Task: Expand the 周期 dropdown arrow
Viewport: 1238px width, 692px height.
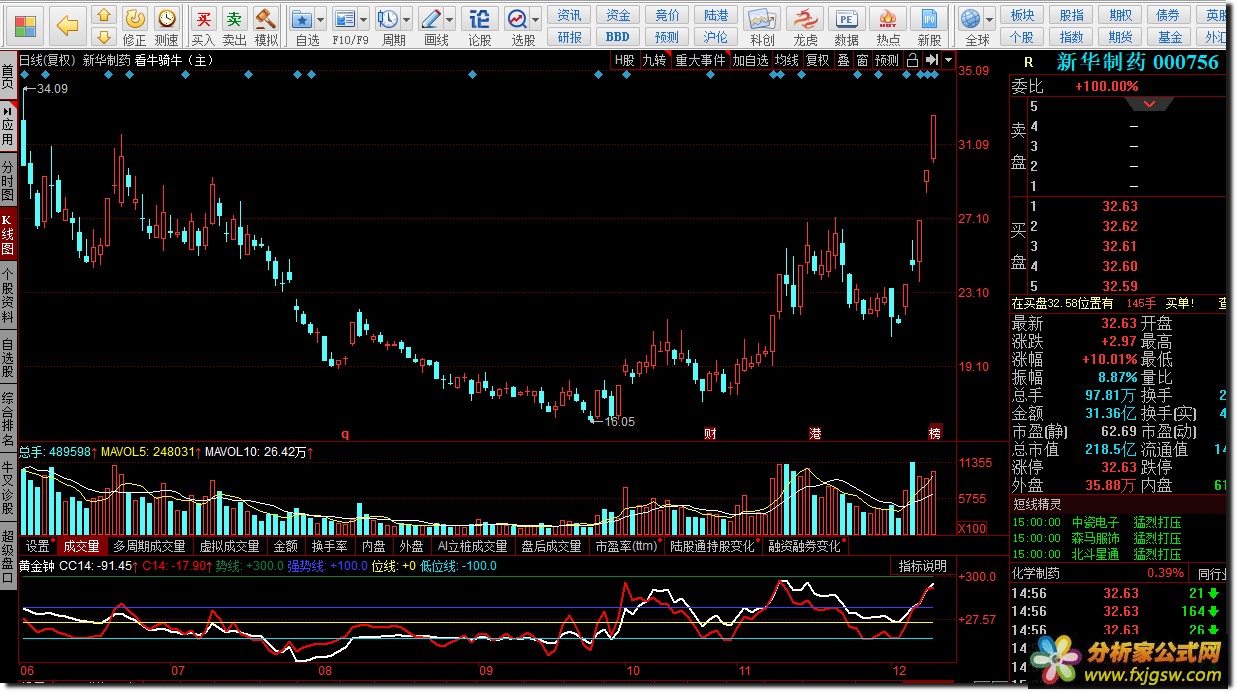Action: pyautogui.click(x=406, y=20)
